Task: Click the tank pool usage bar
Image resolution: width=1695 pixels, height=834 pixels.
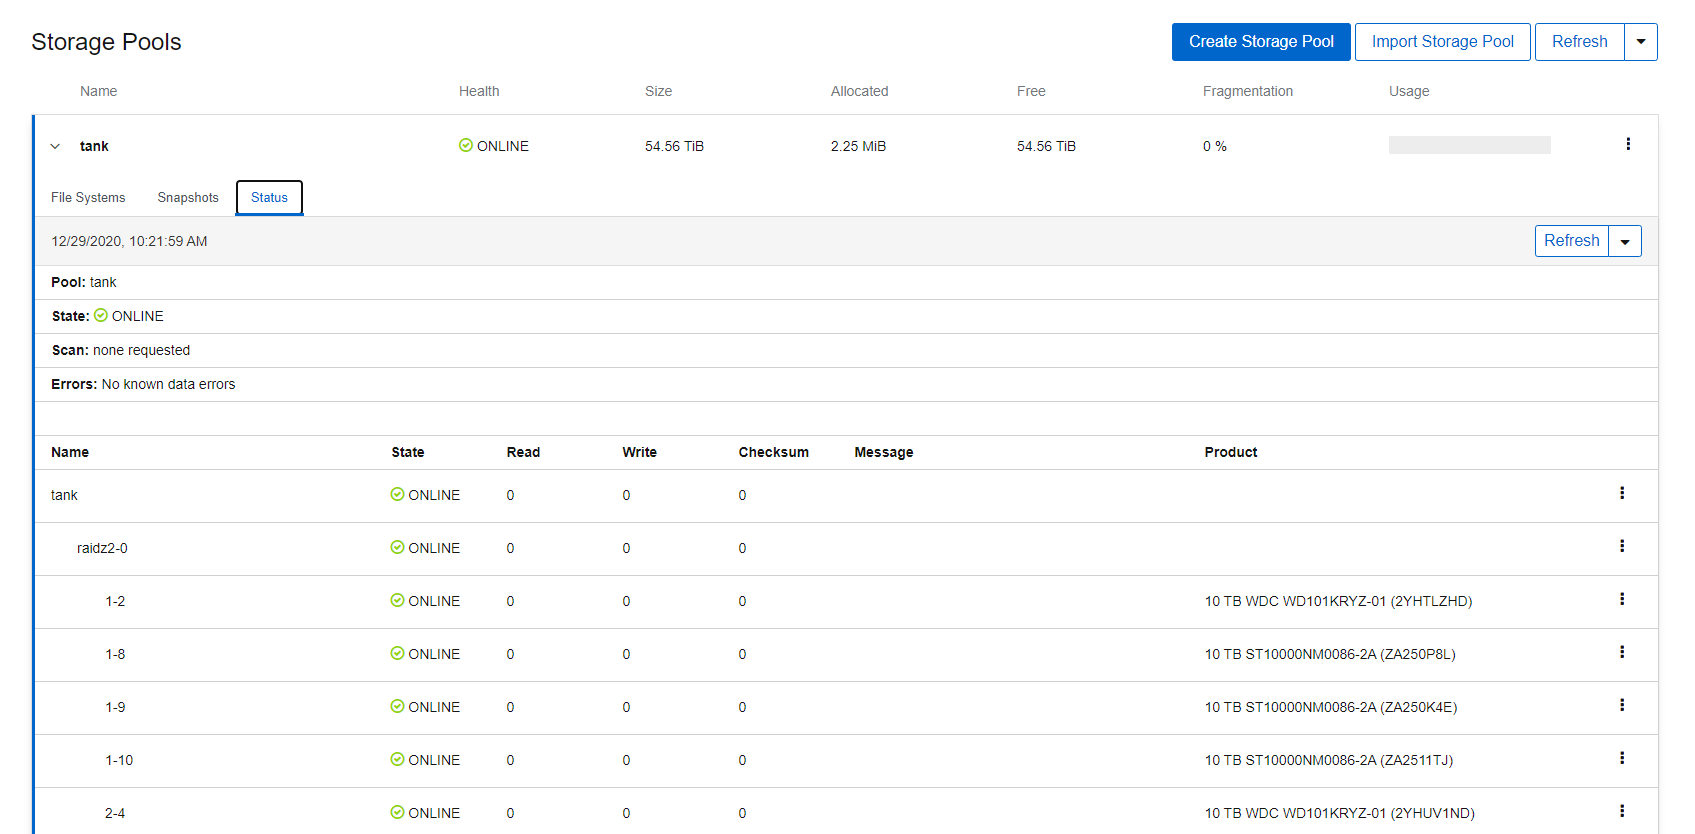Action: (x=1469, y=145)
